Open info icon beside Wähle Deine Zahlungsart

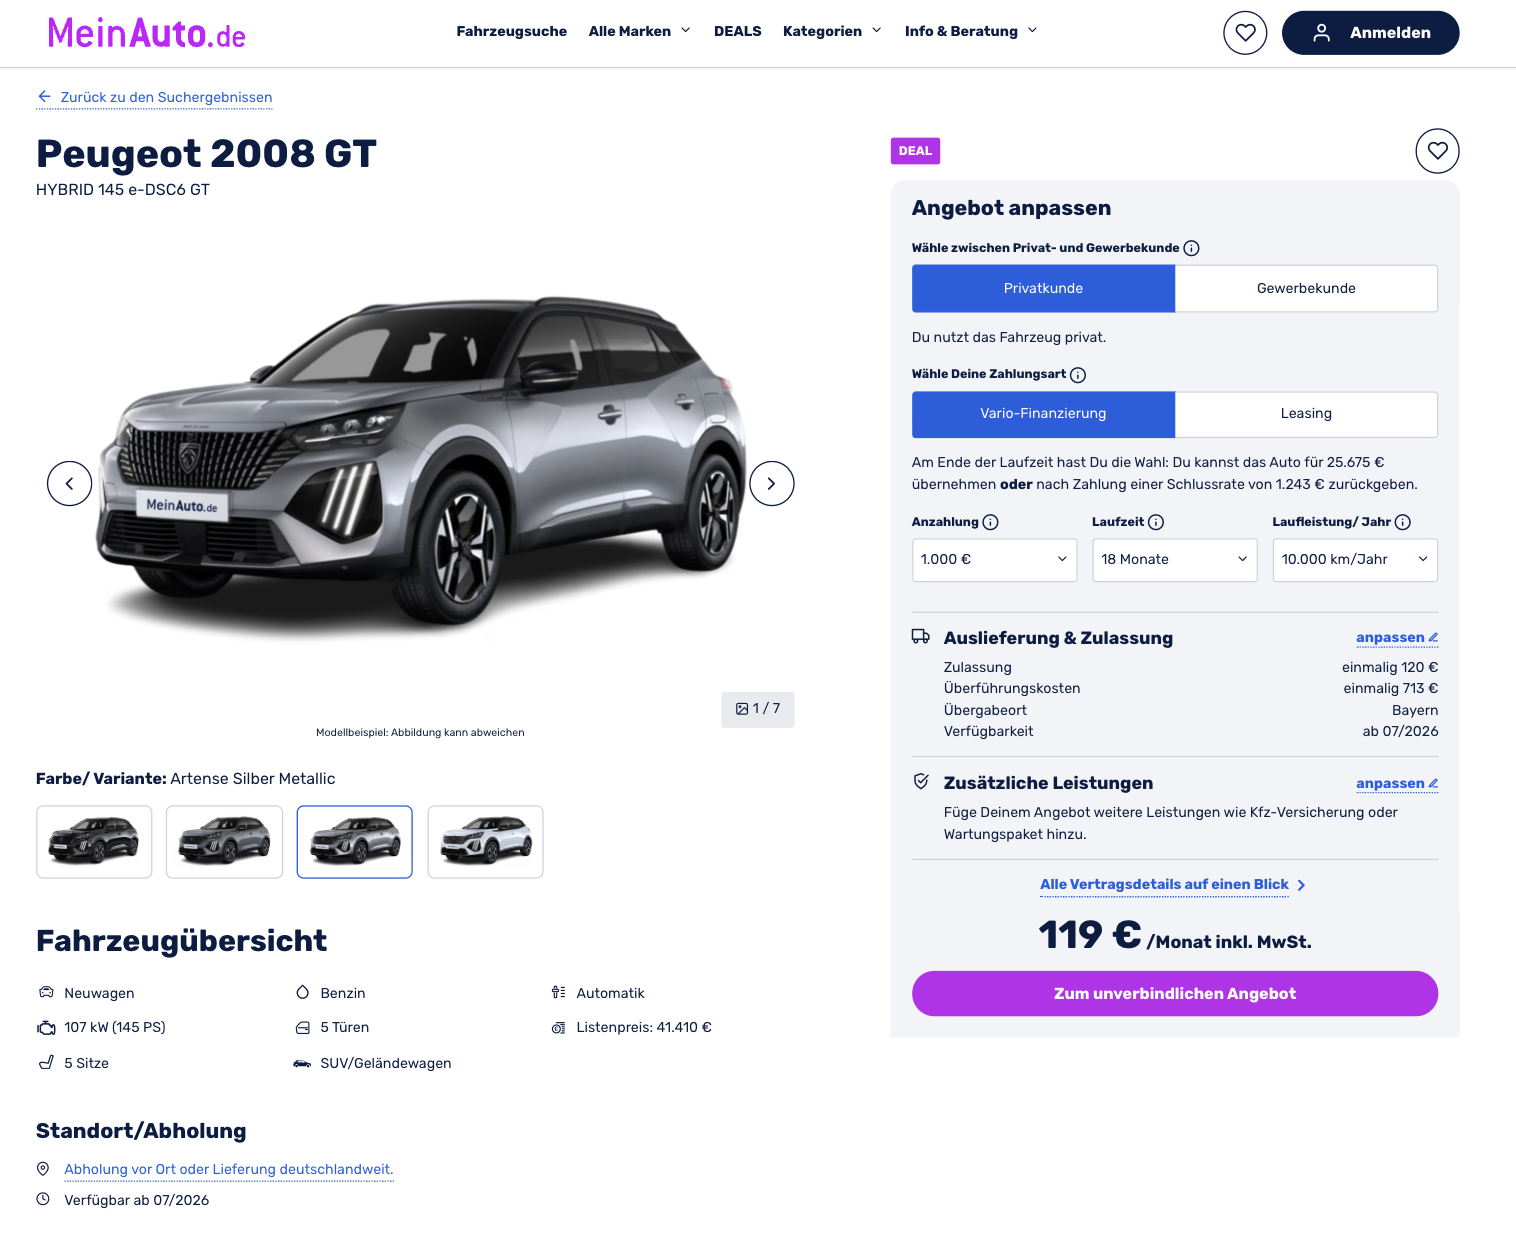pos(1078,375)
